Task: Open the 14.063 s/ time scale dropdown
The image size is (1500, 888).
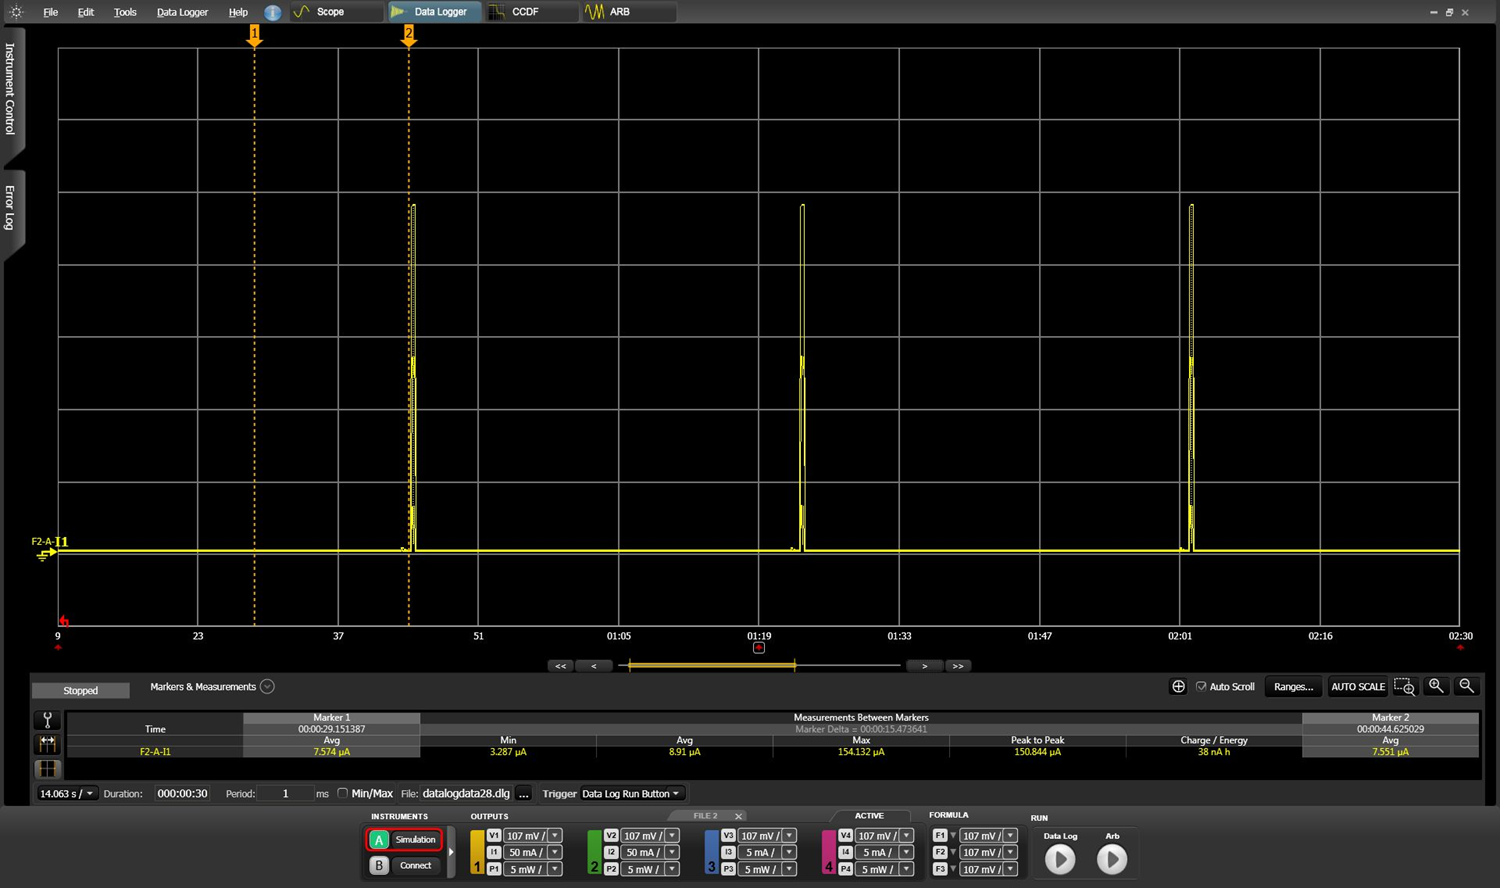Action: coord(67,794)
